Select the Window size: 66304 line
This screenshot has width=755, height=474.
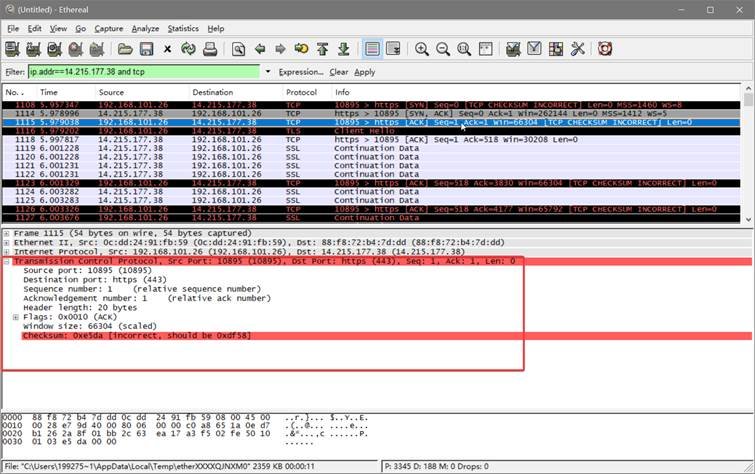coord(90,326)
